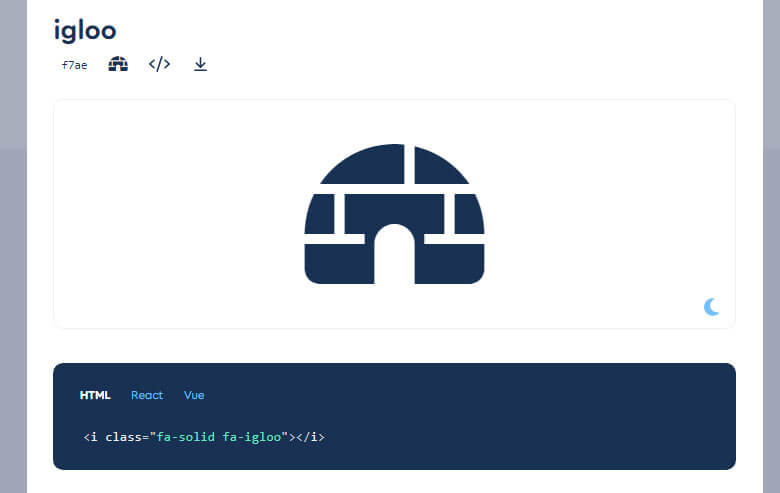
Task: Copy the f7ae unicode value
Action: pos(74,65)
